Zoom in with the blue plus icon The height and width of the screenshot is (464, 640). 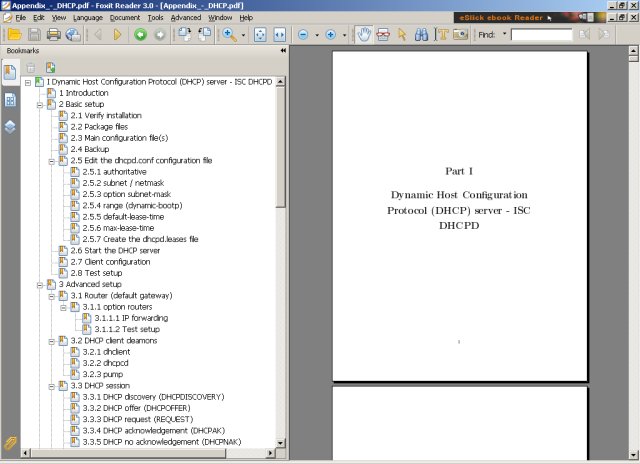[x=331, y=35]
